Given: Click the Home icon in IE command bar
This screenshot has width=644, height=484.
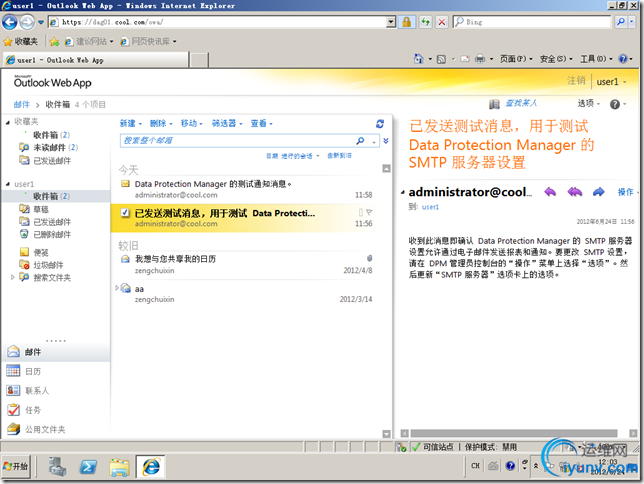Looking at the screenshot, I should [419, 59].
